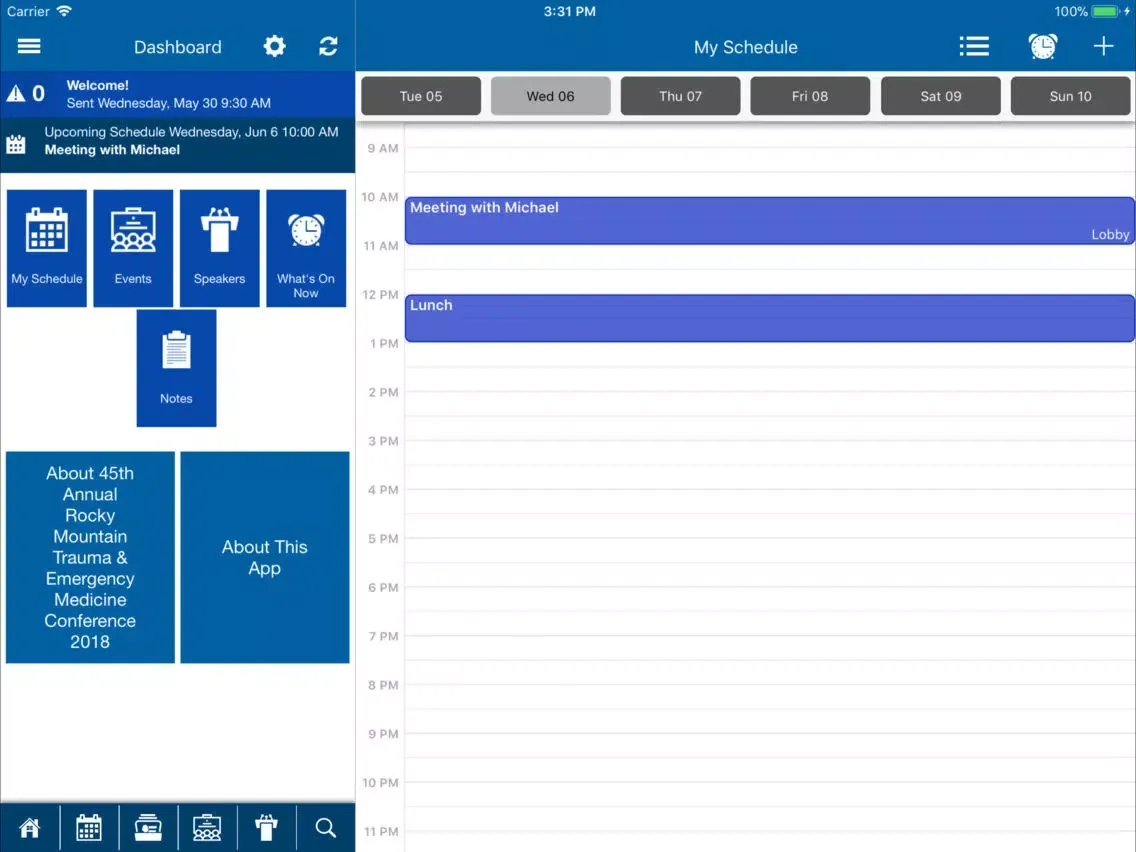Open the Notes tile
Viewport: 1136px width, 852px height.
tap(176, 368)
